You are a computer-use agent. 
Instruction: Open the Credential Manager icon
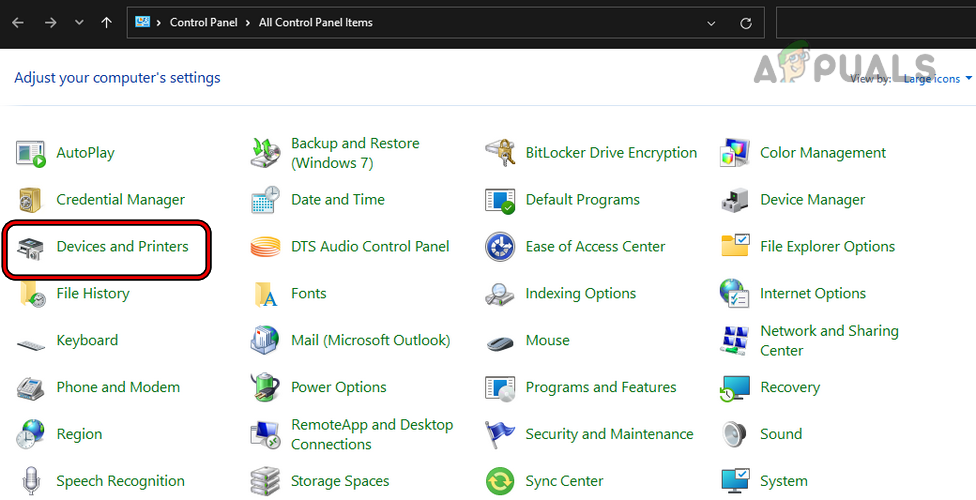point(31,200)
